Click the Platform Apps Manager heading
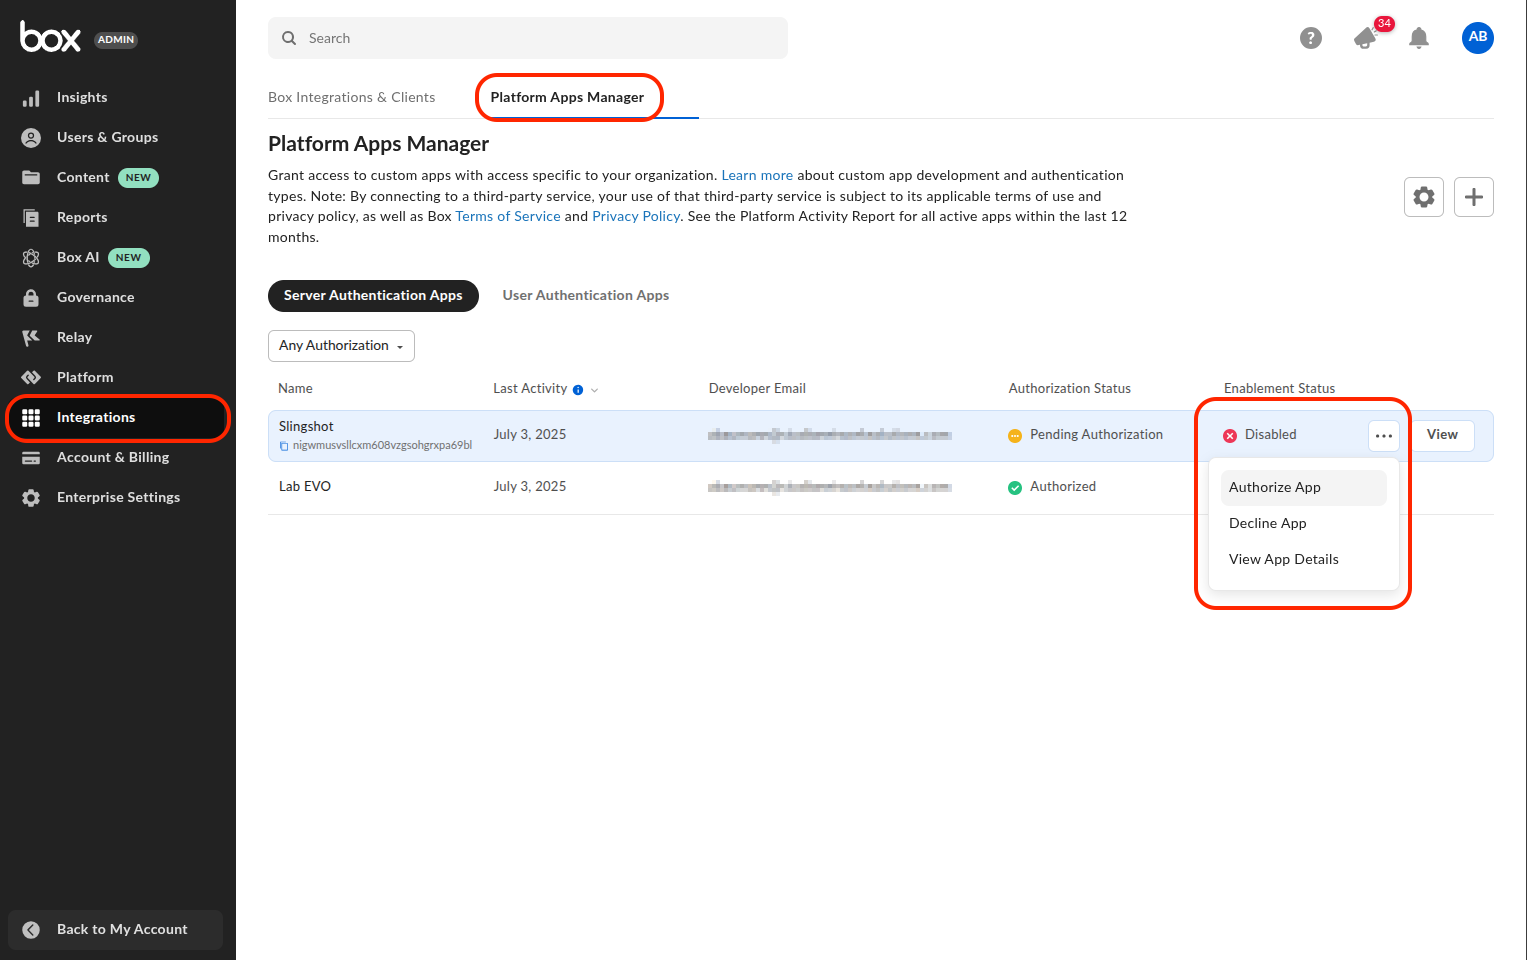Image resolution: width=1527 pixels, height=960 pixels. 378,144
